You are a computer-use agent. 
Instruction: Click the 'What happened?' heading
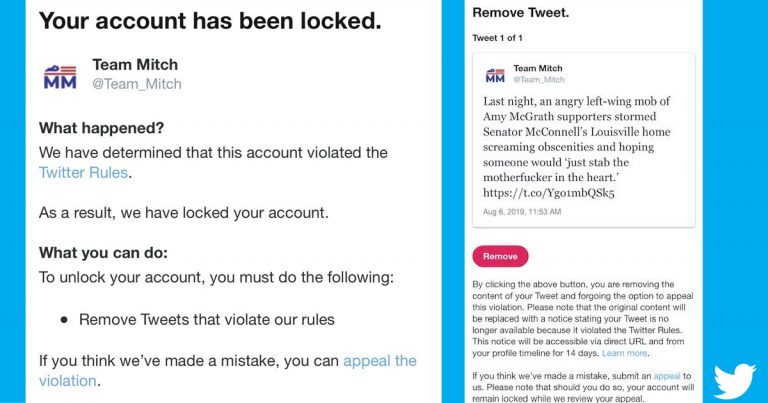tap(101, 128)
